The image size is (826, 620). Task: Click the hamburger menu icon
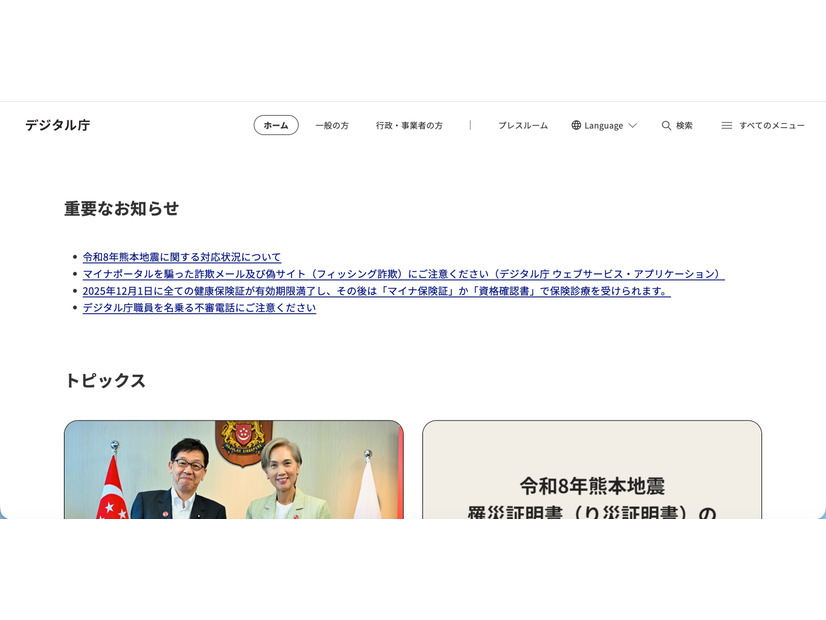pos(726,125)
